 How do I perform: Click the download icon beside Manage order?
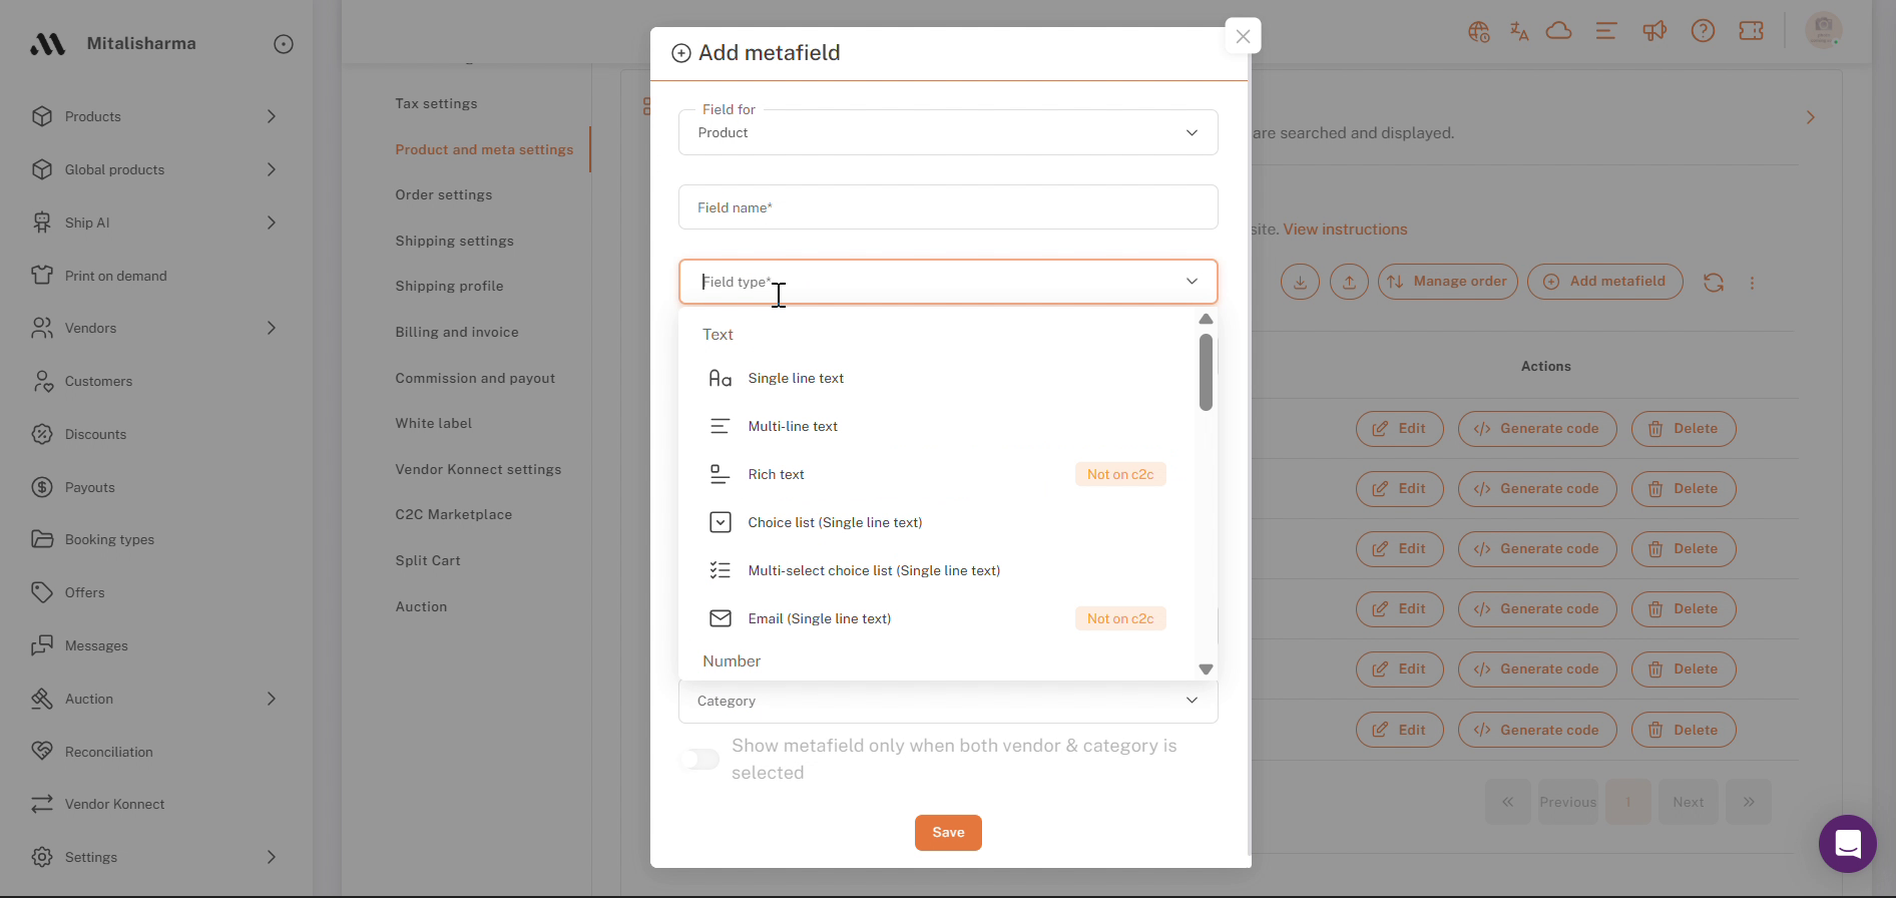tap(1300, 282)
